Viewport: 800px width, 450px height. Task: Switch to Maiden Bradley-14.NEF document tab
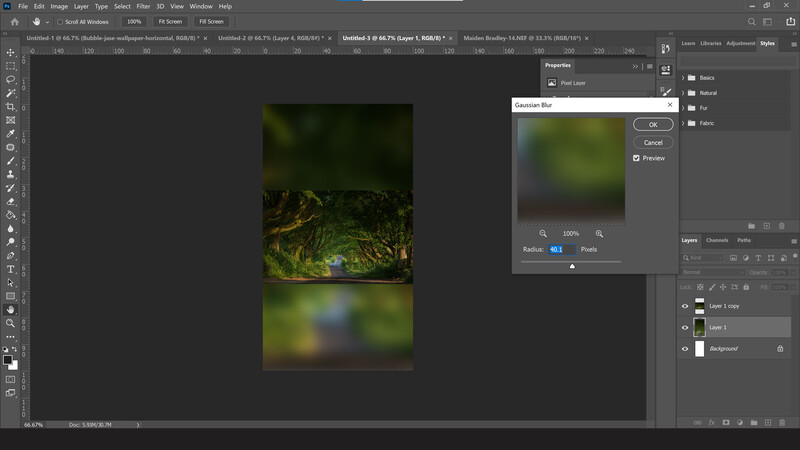[x=522, y=38]
